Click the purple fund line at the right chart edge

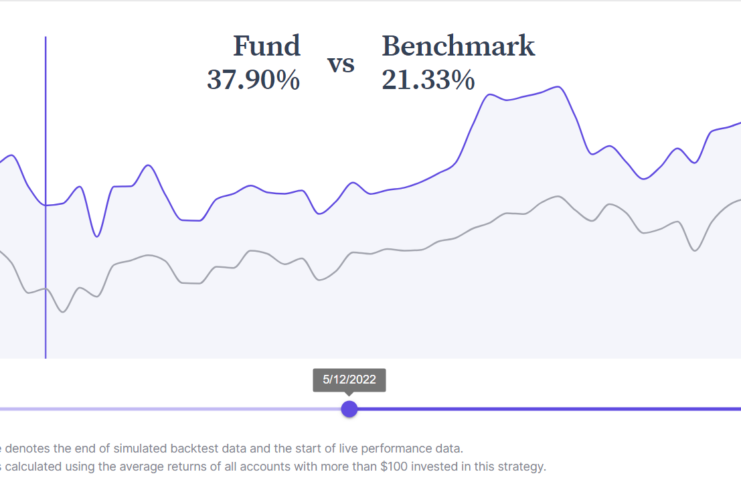[x=738, y=124]
